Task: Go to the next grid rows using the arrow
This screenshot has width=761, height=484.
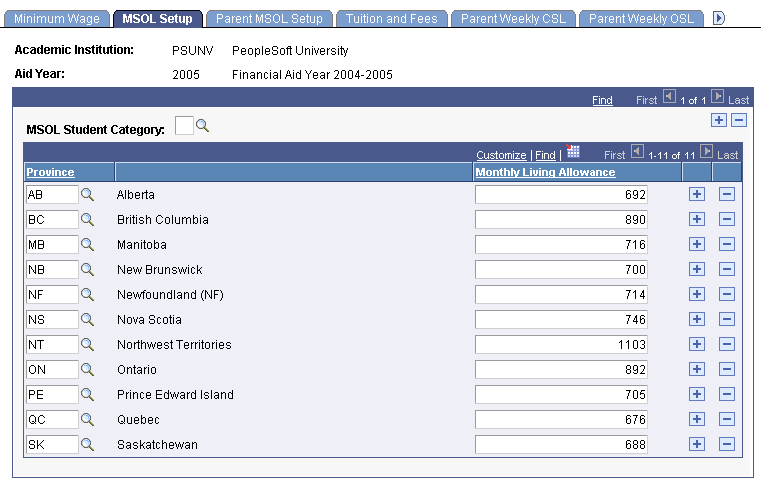Action: tap(706, 153)
